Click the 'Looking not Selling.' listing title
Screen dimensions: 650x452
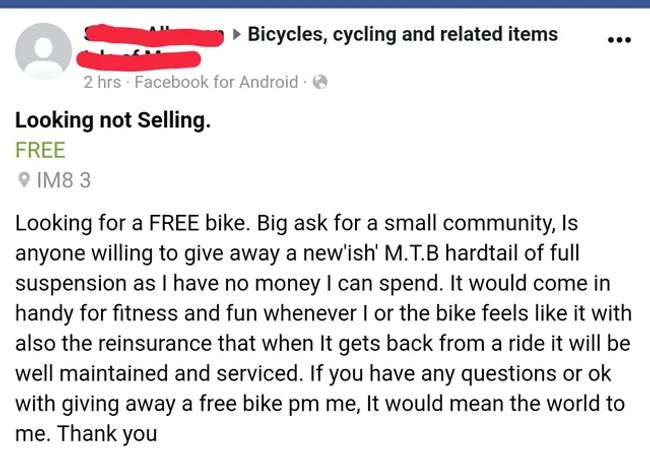(x=113, y=121)
